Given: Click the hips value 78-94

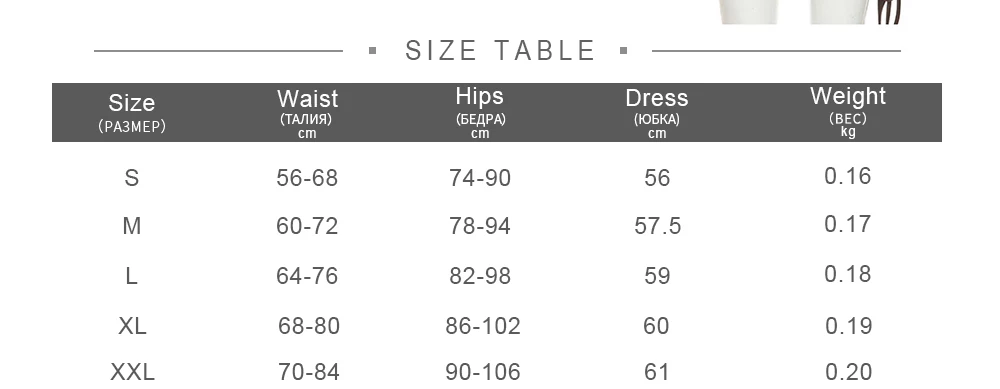Looking at the screenshot, I should click(480, 226).
